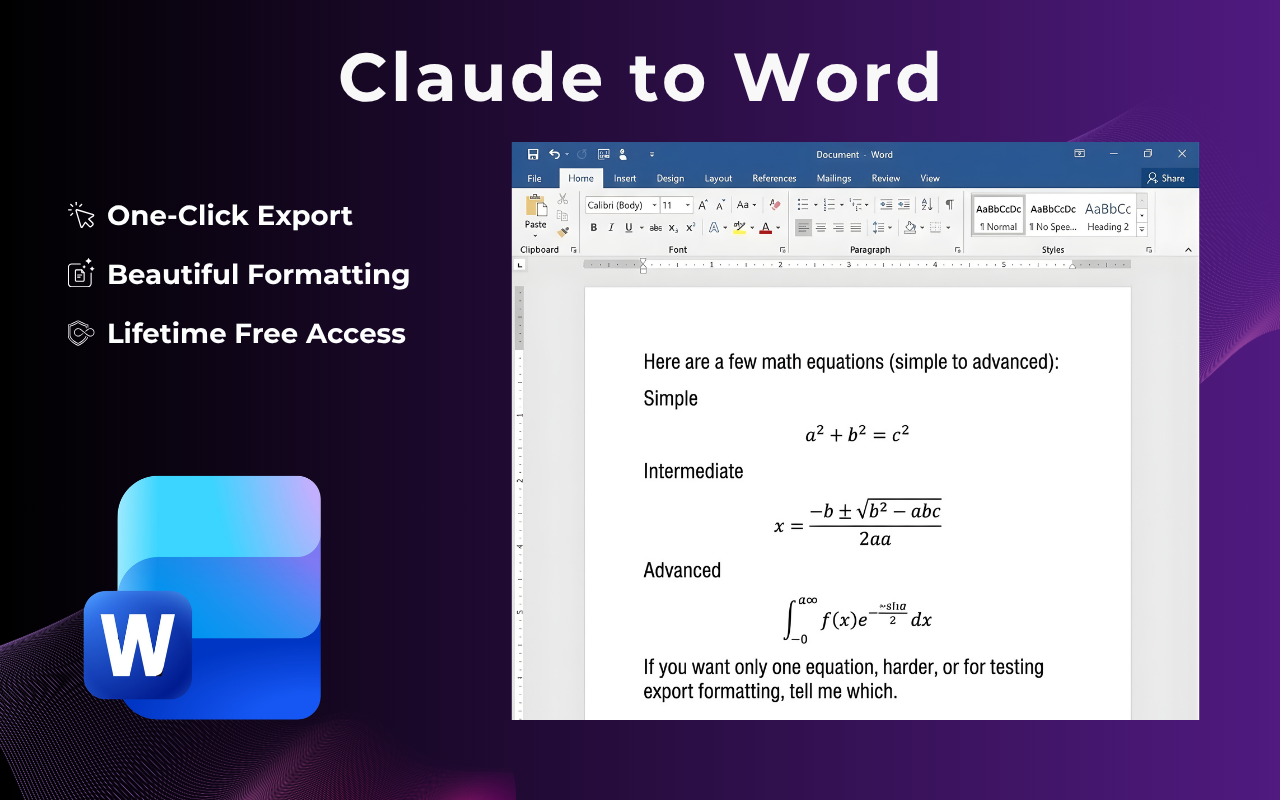Switch to the Layout tab
Screen dimensions: 1280x800
718,178
